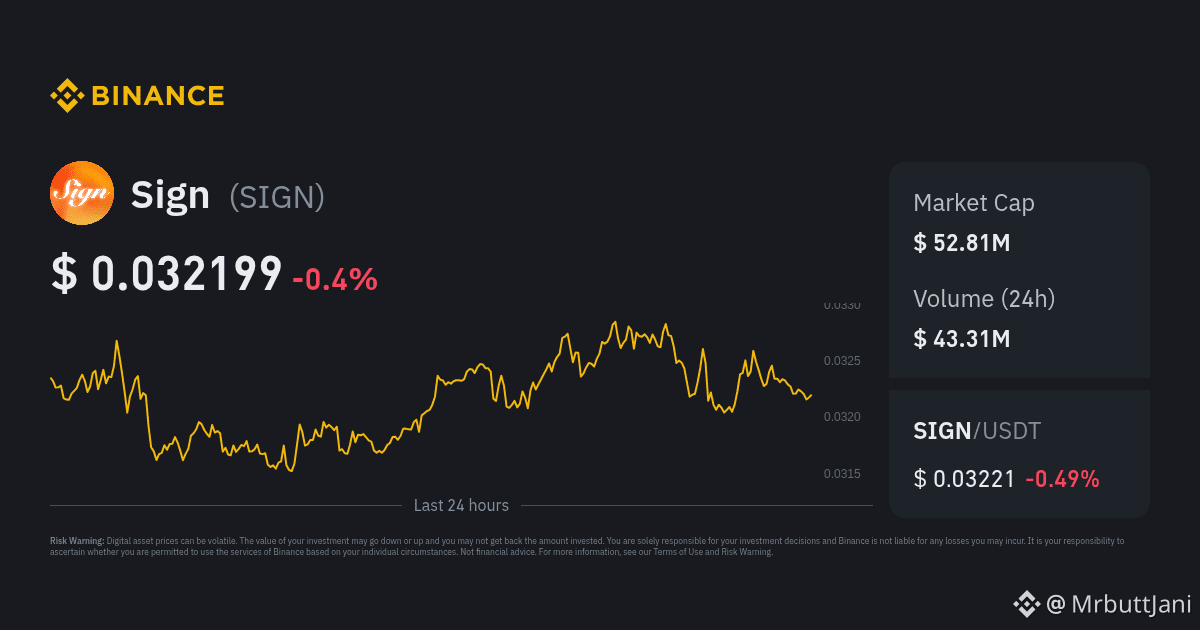Click the $ 0.032199 price value
The width and height of the screenshot is (1200, 630).
[x=167, y=274]
